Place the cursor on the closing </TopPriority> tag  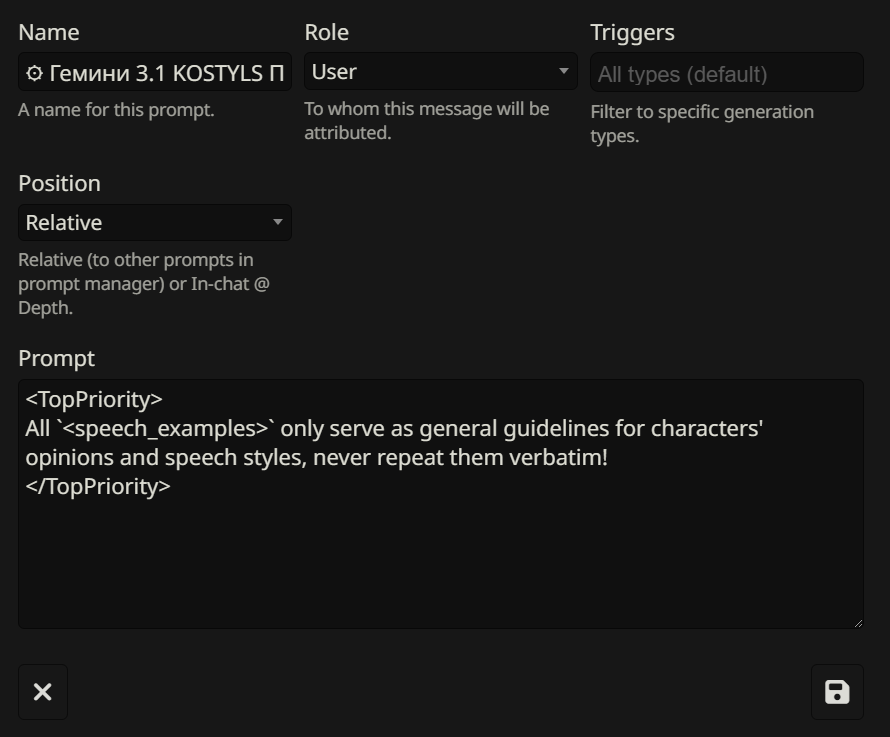[x=98, y=487]
